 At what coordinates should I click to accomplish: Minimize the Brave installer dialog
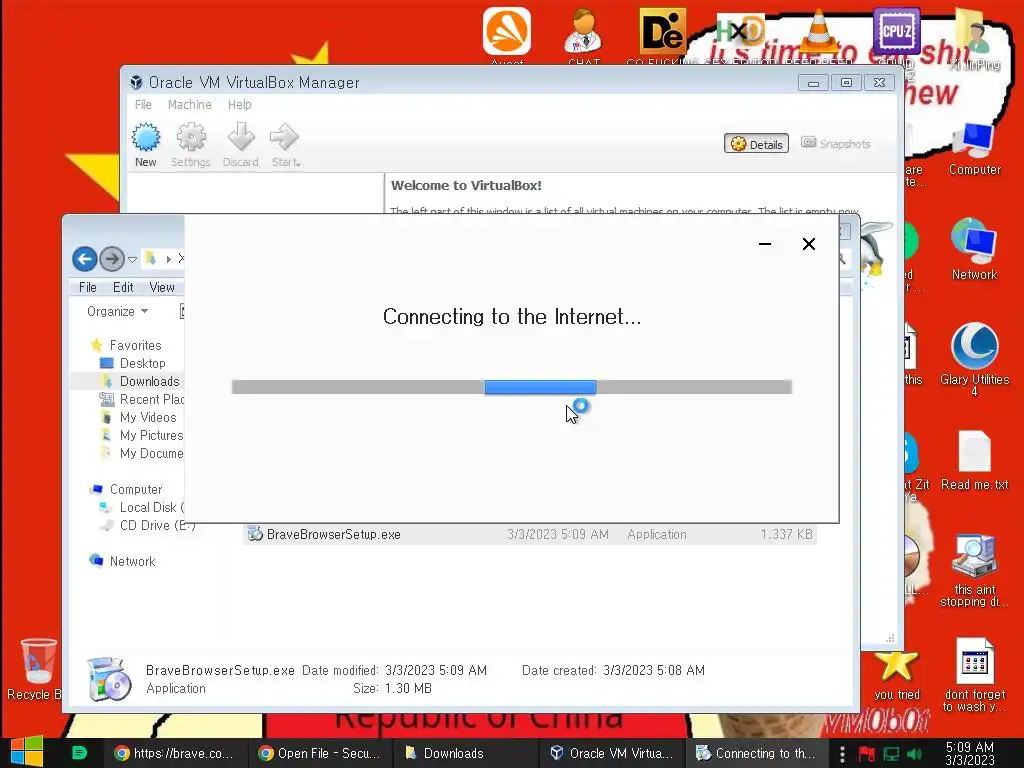765,244
